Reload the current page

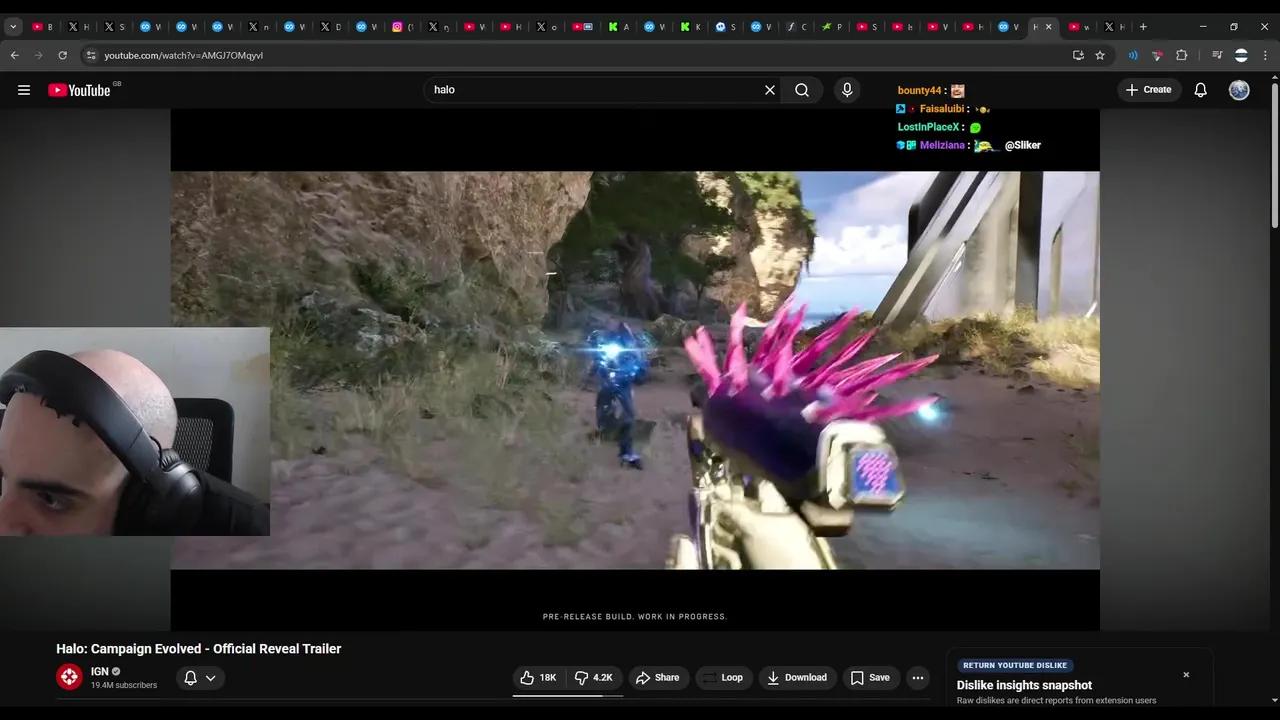62,55
